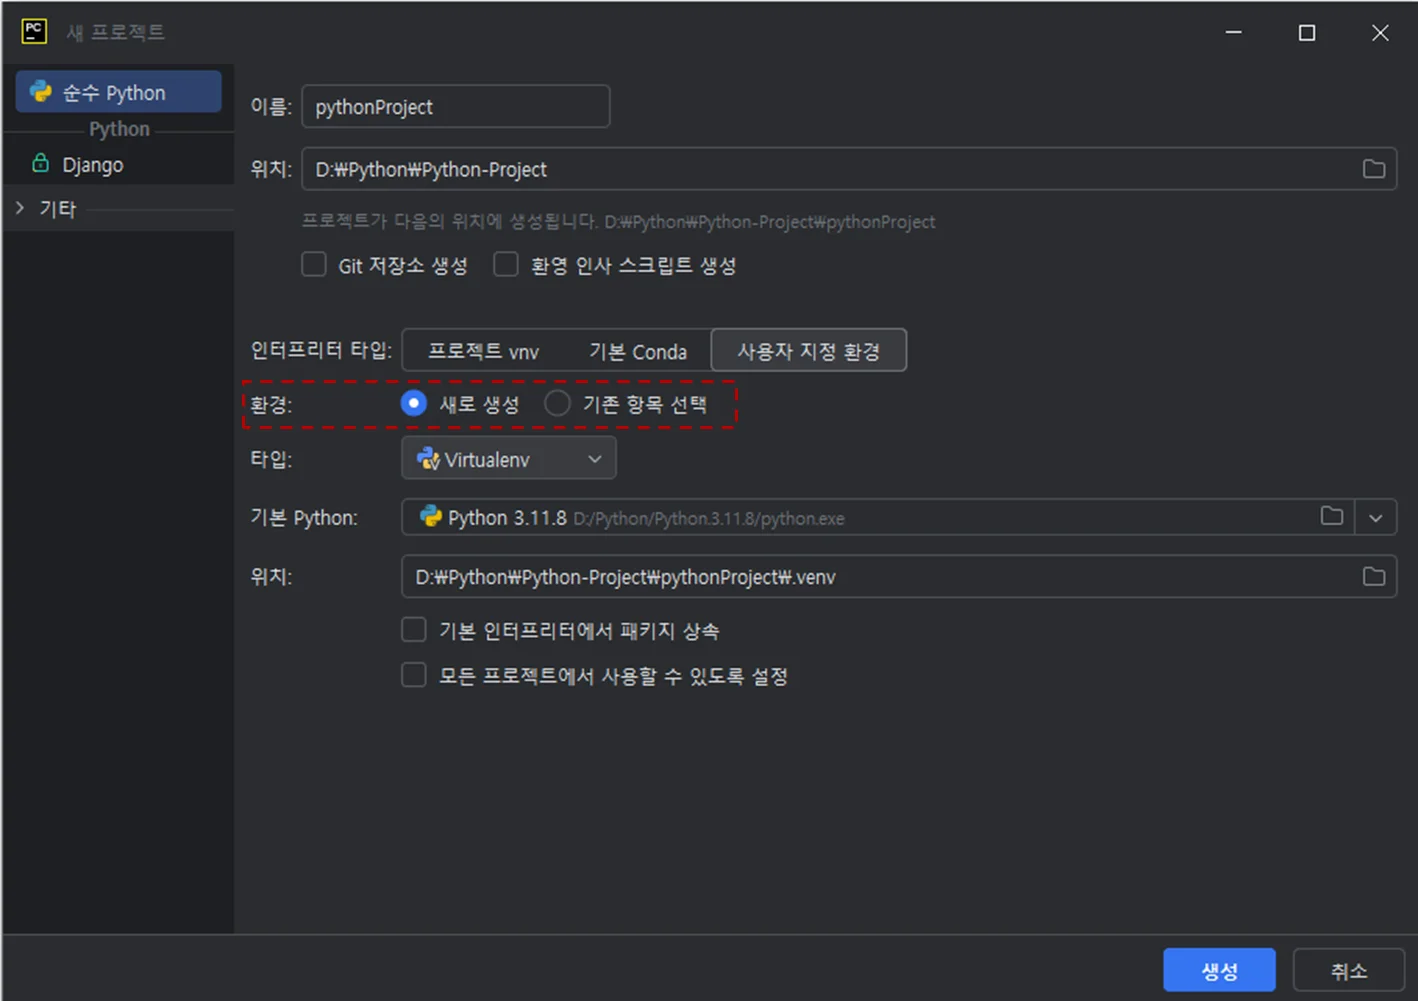Click the PyCharm logo in title bar
This screenshot has width=1418, height=1001.
click(34, 31)
